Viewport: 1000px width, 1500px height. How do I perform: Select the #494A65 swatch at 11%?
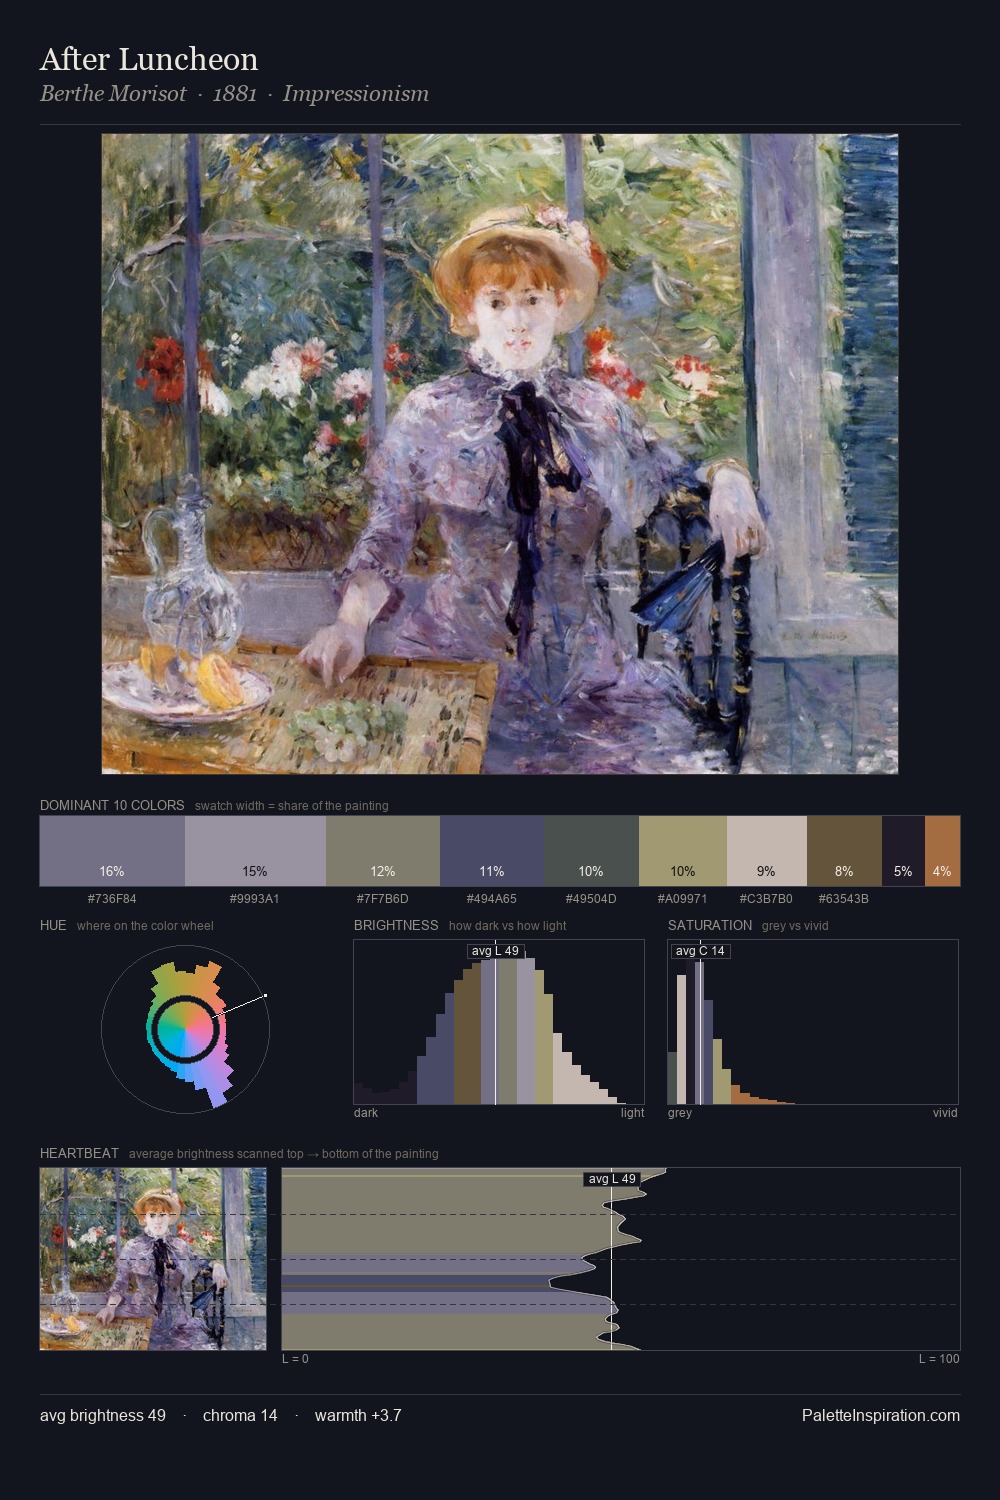[x=492, y=851]
